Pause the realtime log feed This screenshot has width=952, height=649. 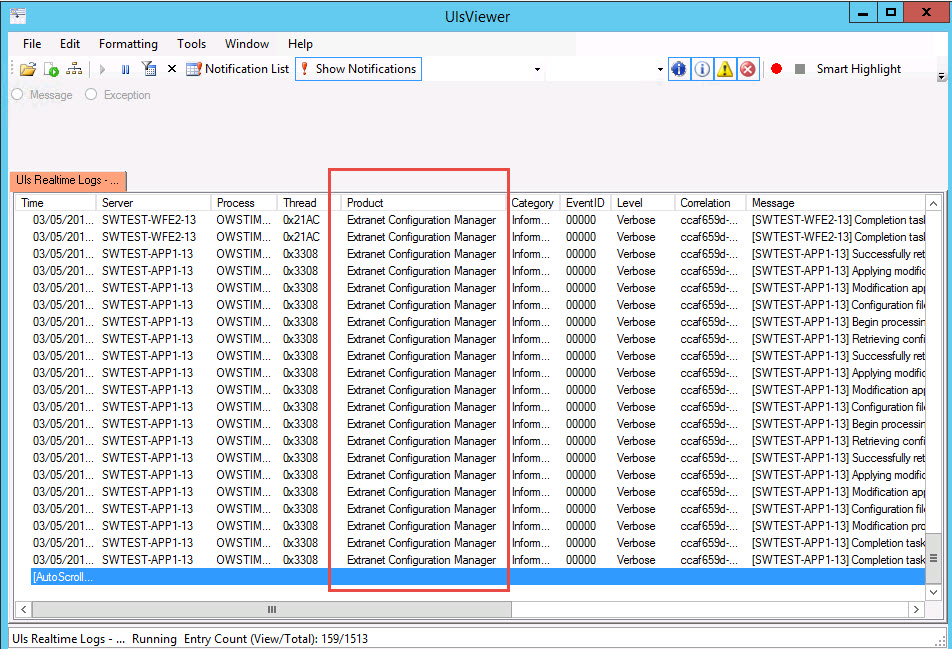(125, 69)
